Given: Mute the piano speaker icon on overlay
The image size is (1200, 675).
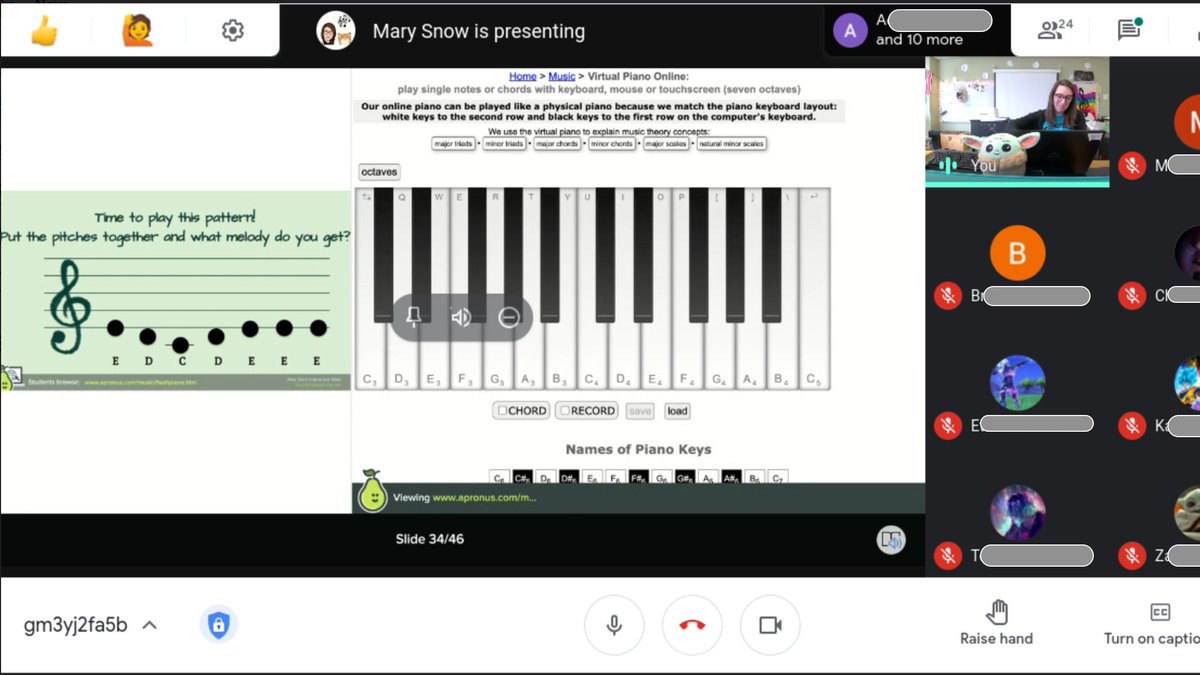Looking at the screenshot, I should click(x=462, y=317).
